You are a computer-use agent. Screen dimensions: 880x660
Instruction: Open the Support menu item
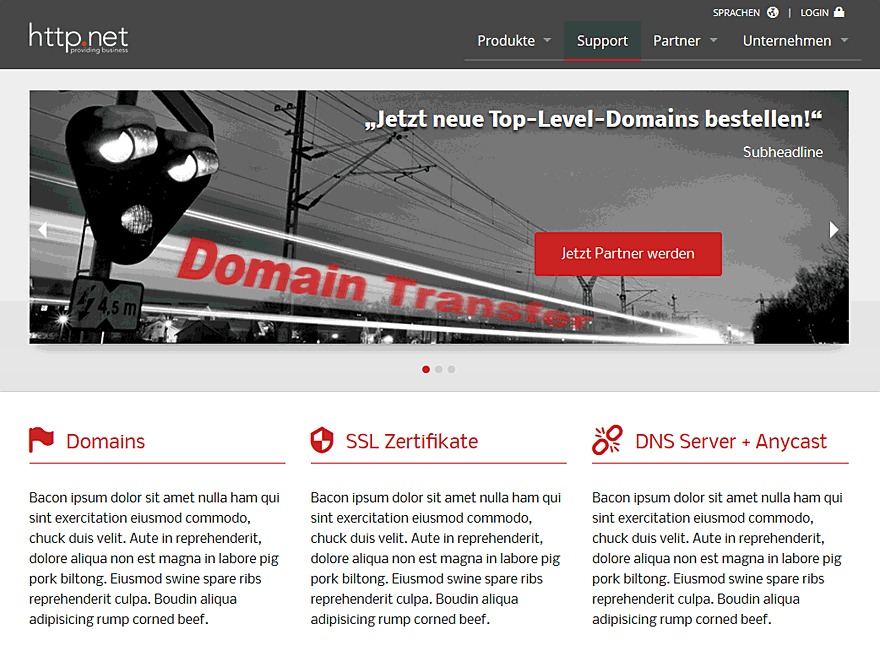coord(602,40)
